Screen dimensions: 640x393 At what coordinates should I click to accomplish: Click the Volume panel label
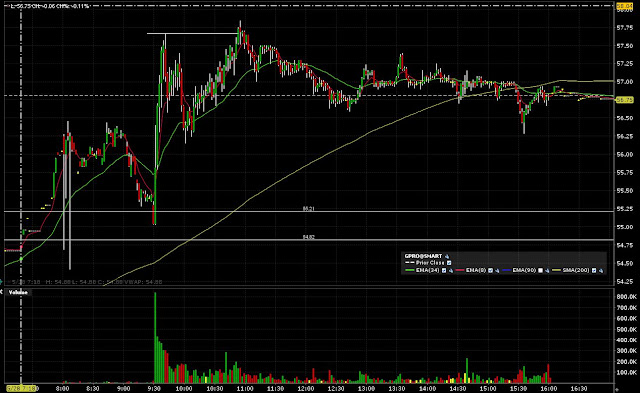tap(18, 292)
